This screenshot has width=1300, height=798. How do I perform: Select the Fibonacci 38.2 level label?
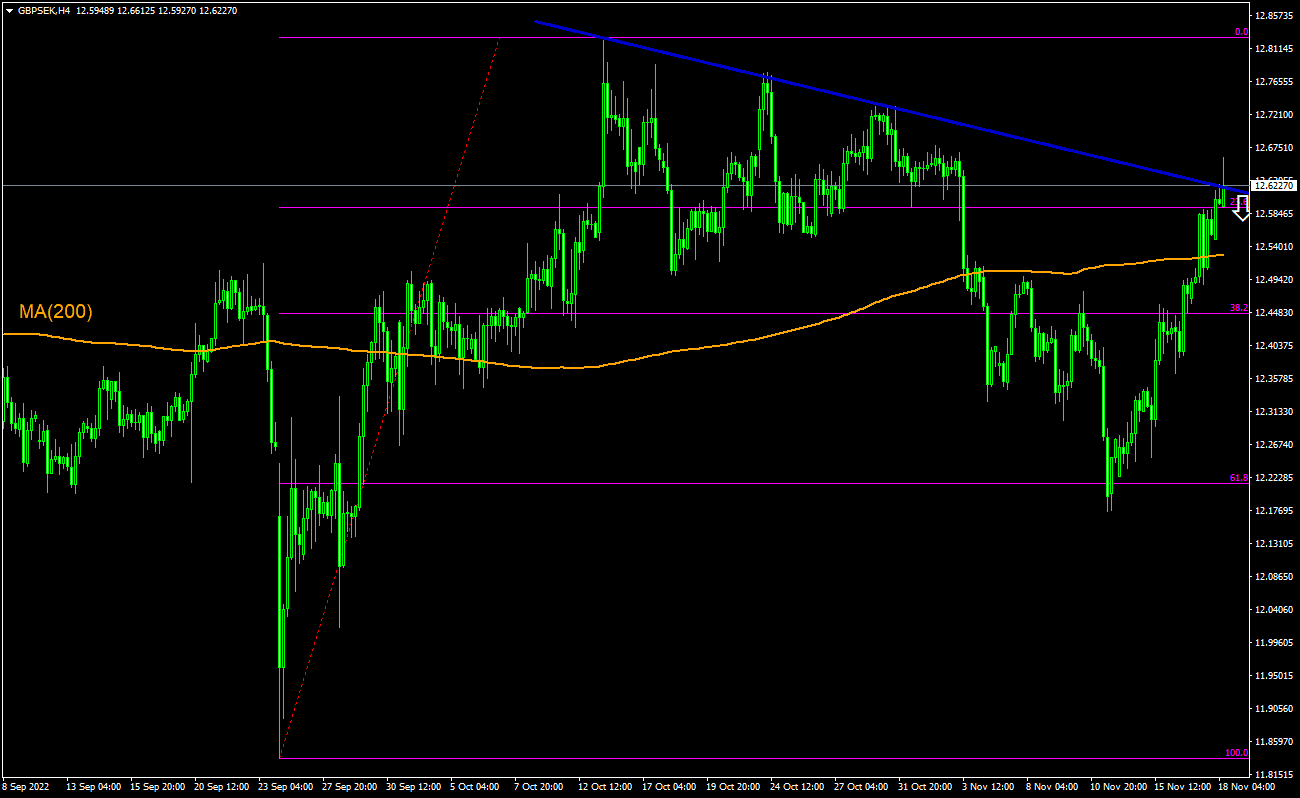click(1239, 308)
